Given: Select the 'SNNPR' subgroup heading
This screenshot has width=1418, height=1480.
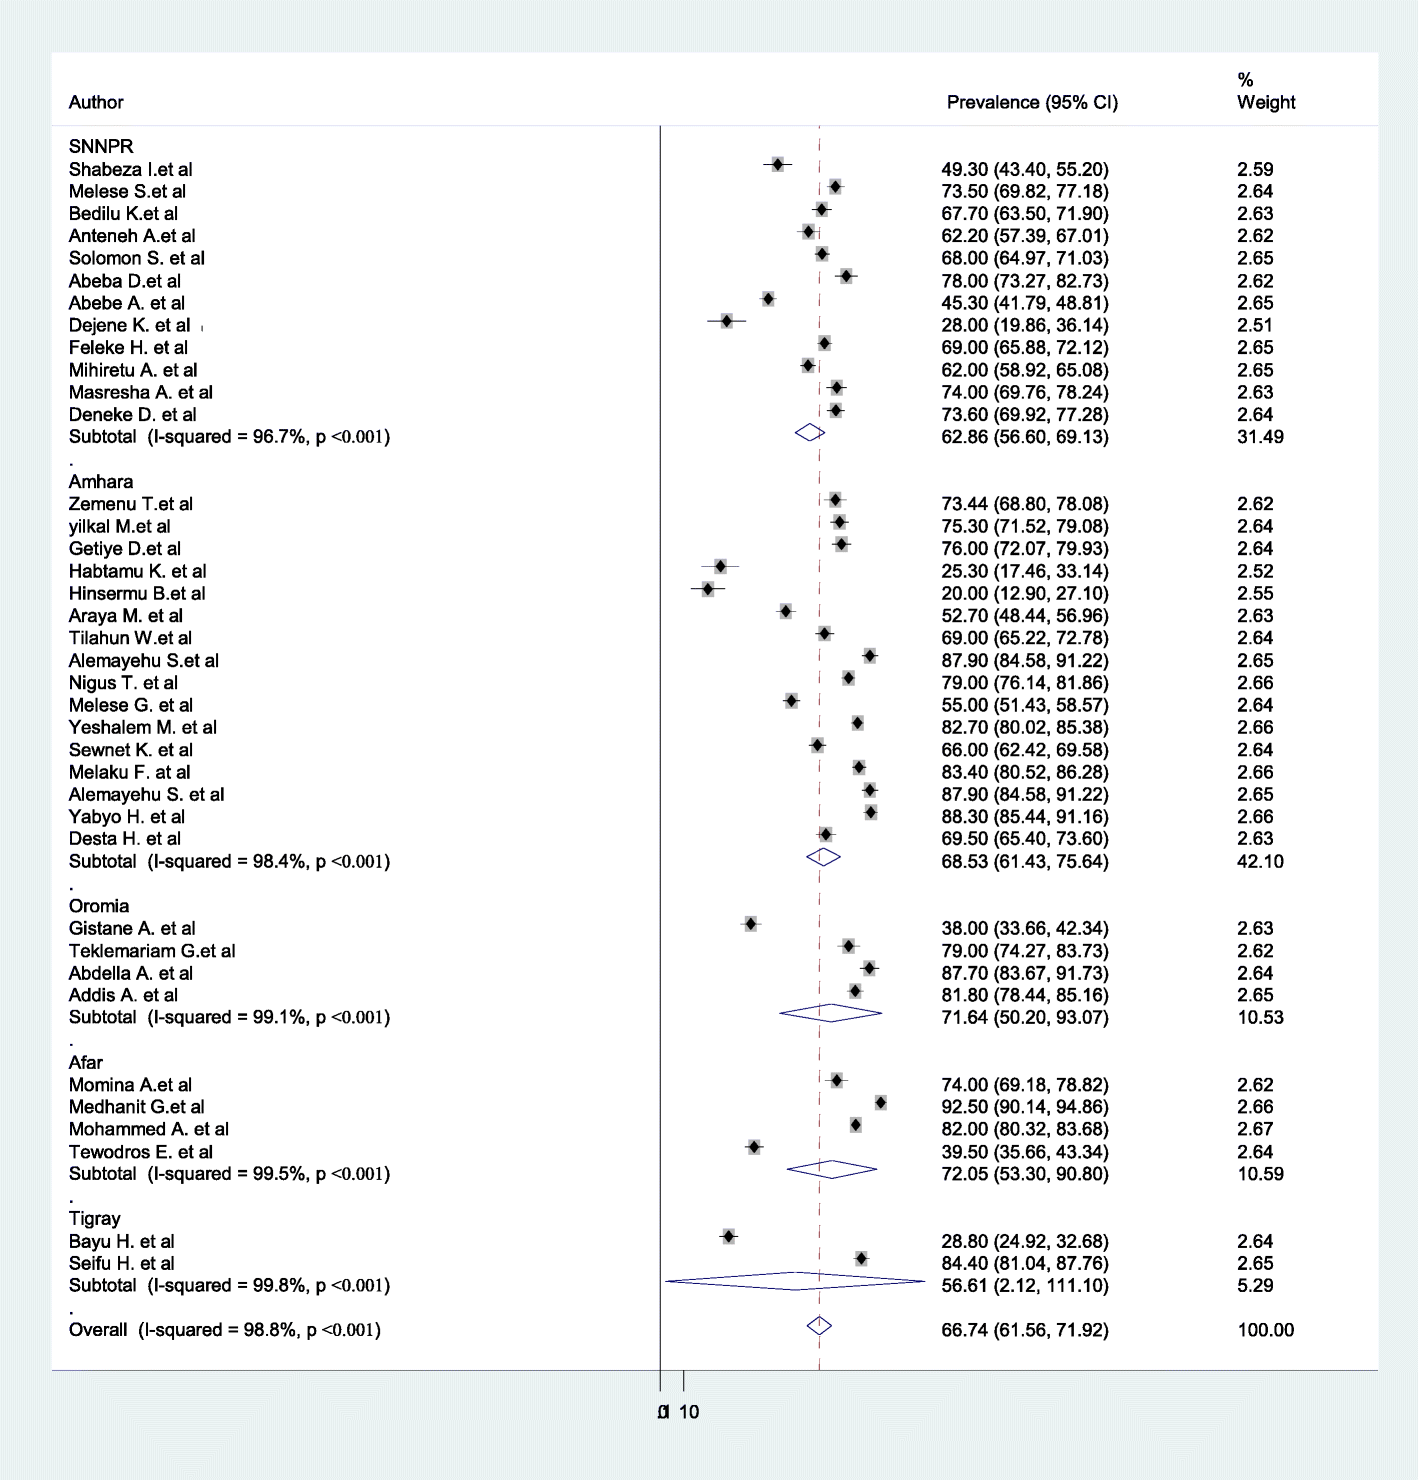Looking at the screenshot, I should tap(101, 147).
